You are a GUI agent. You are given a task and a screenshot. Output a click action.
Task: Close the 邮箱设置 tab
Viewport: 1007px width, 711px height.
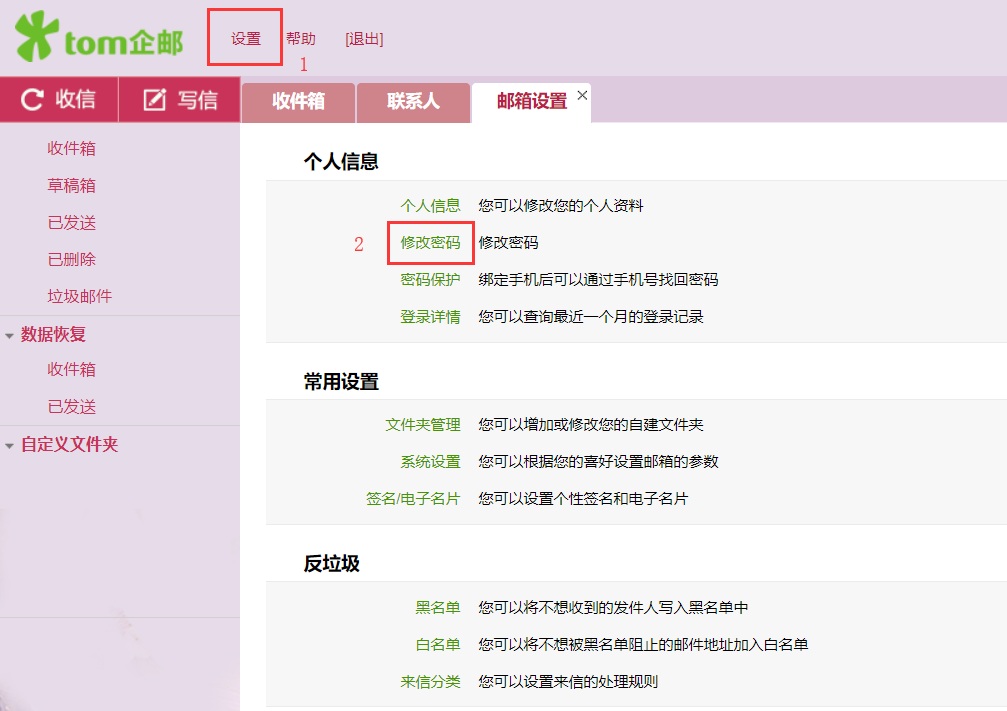click(x=582, y=95)
